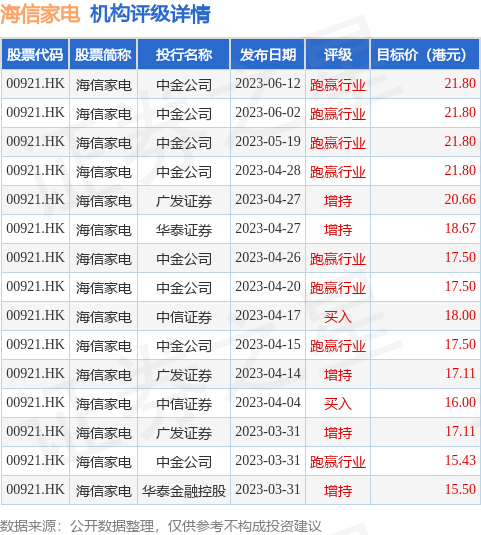Select the date cell 2023-04-26
Screen dimensions: 481x535
coord(268,258)
